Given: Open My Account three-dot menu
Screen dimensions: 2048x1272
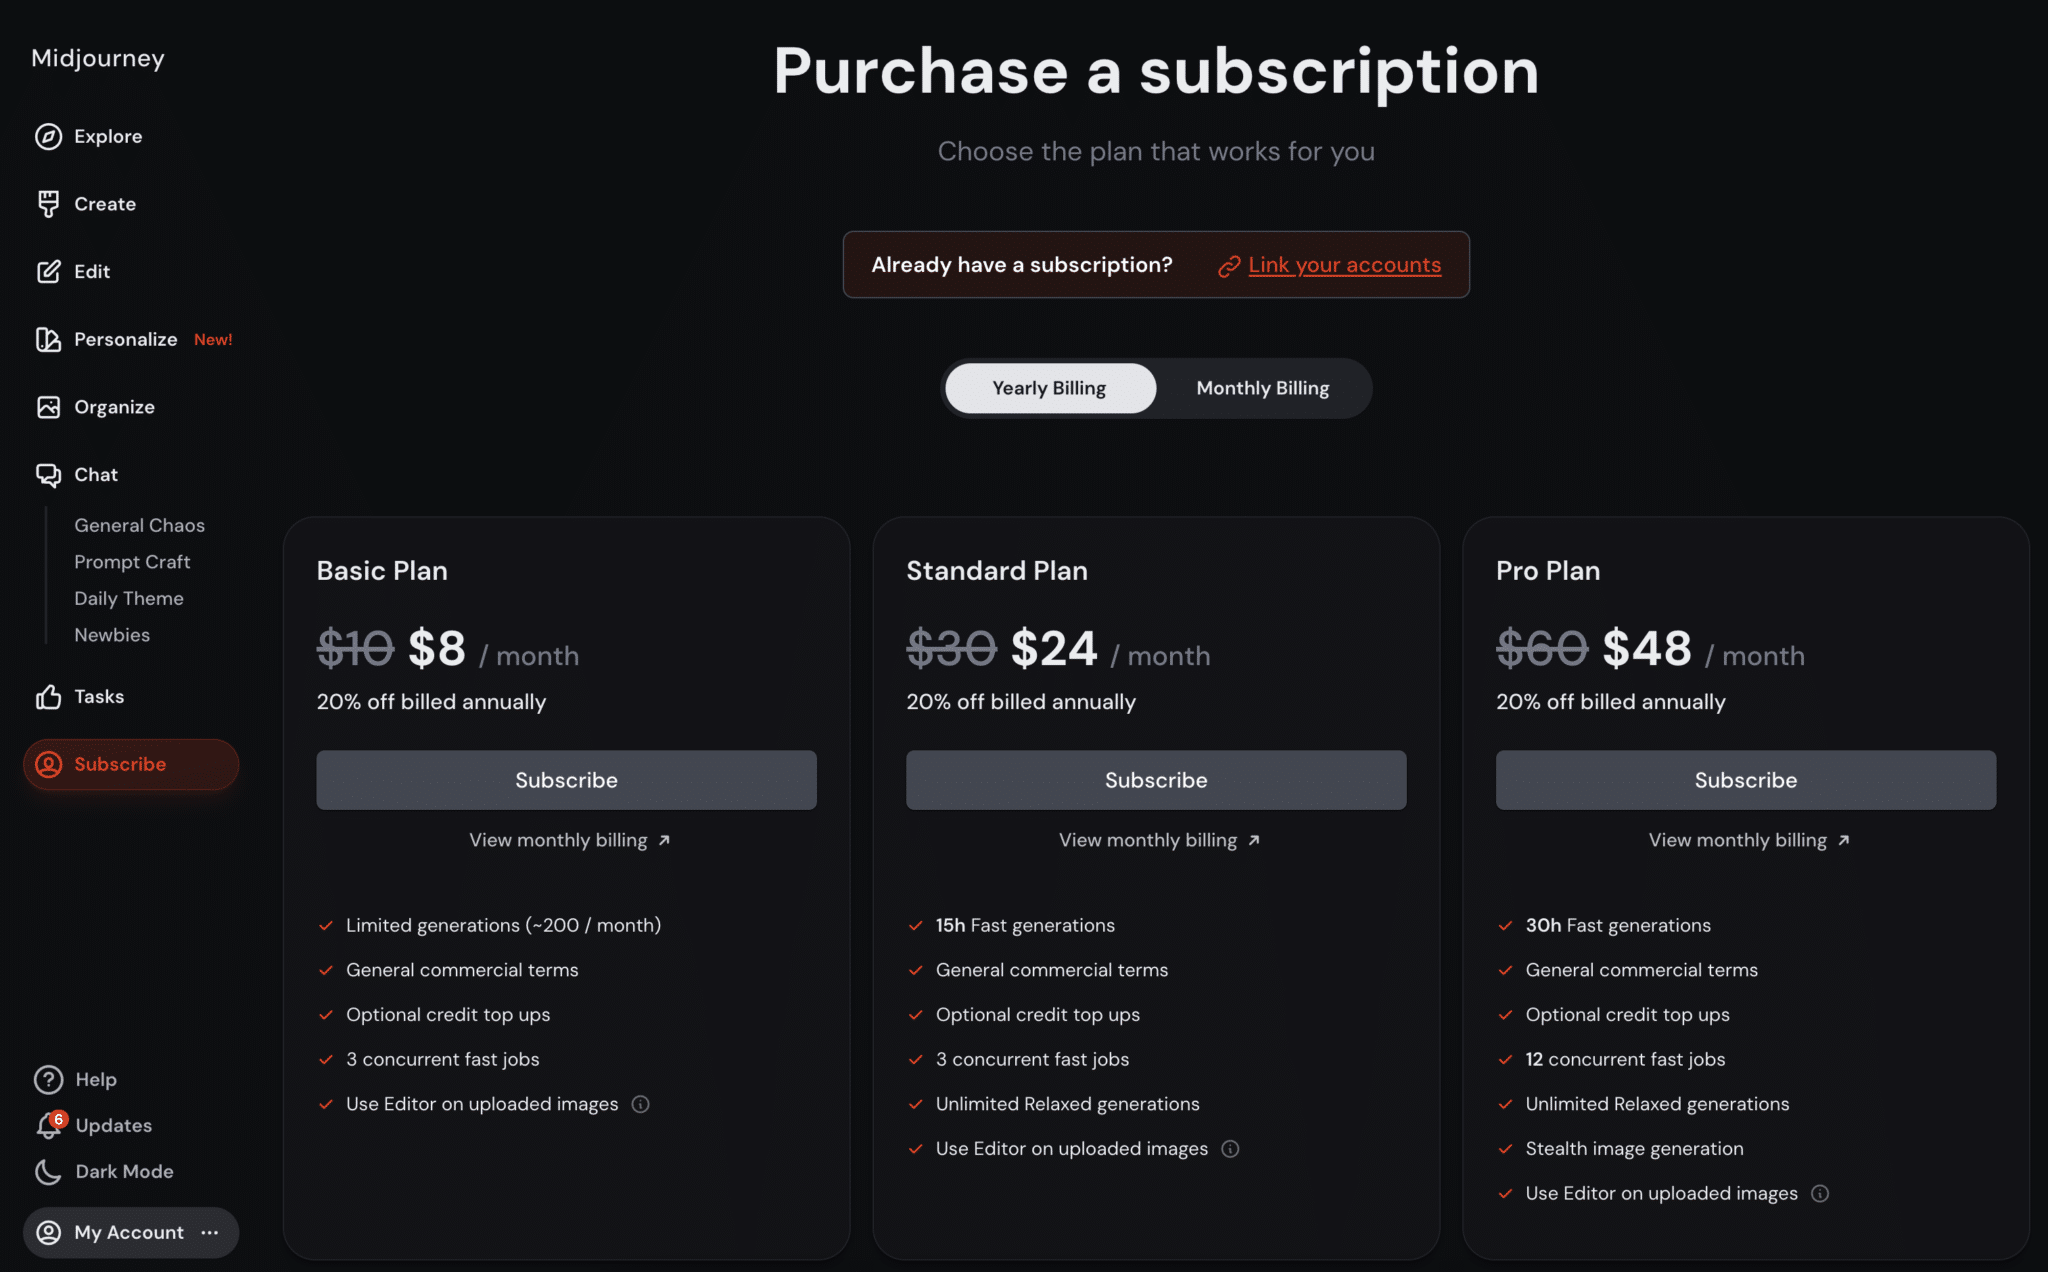Looking at the screenshot, I should [210, 1233].
